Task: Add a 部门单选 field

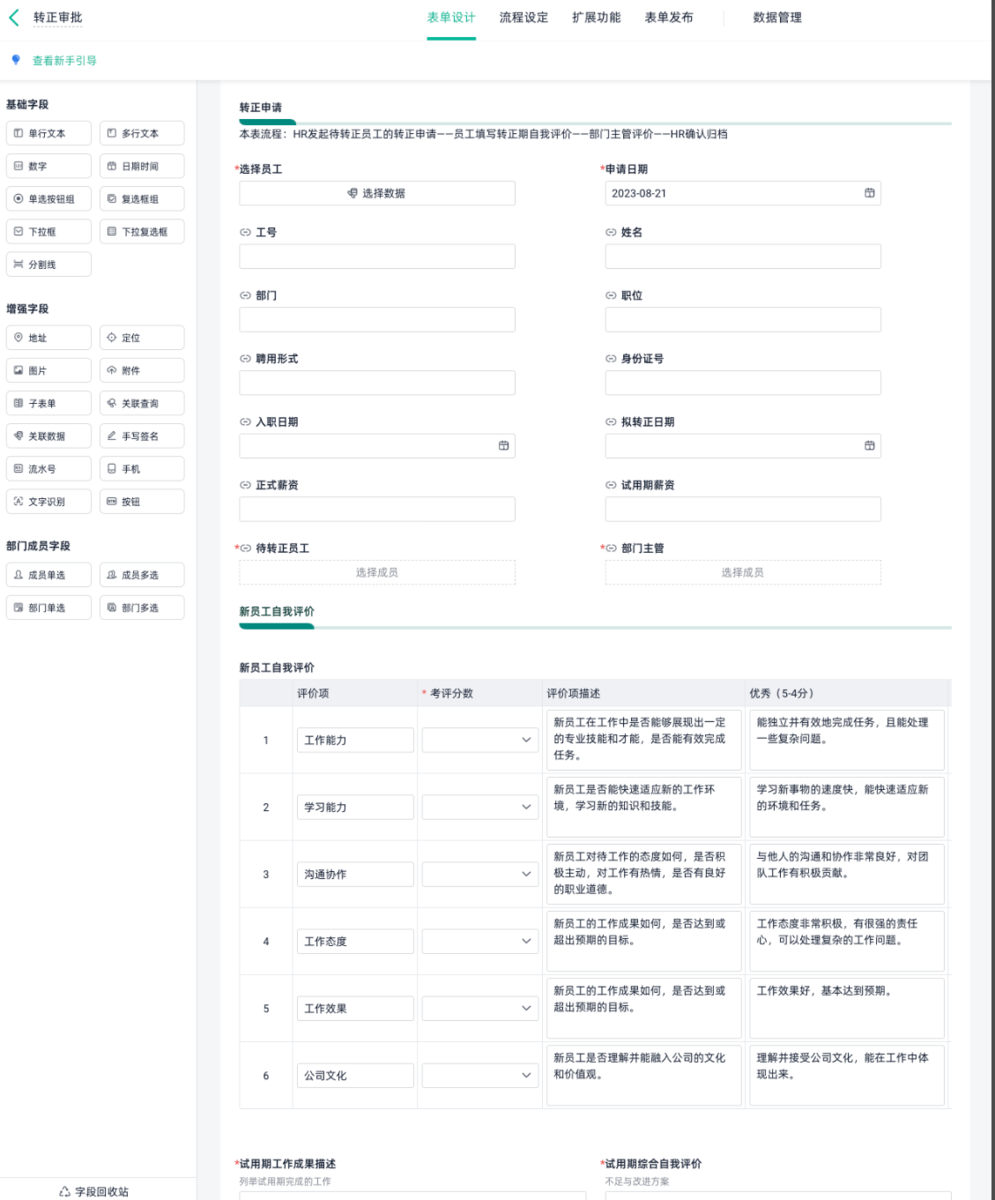Action: [x=48, y=607]
